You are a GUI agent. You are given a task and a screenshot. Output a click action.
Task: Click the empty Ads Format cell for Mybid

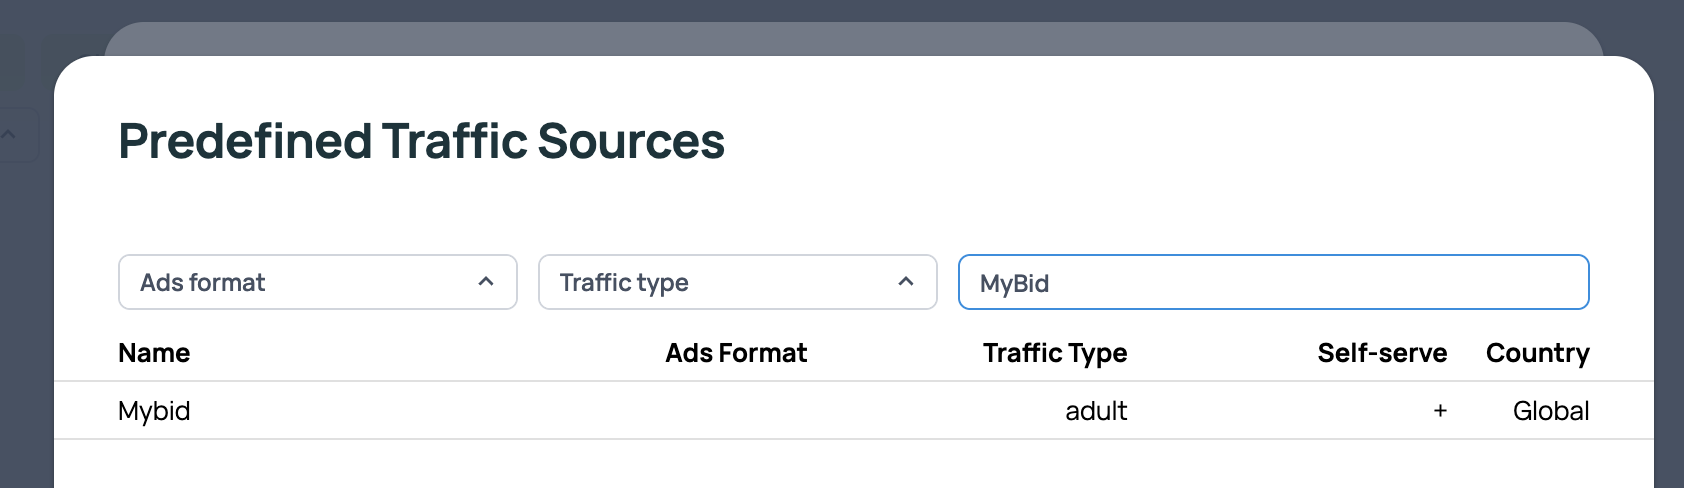(x=736, y=411)
